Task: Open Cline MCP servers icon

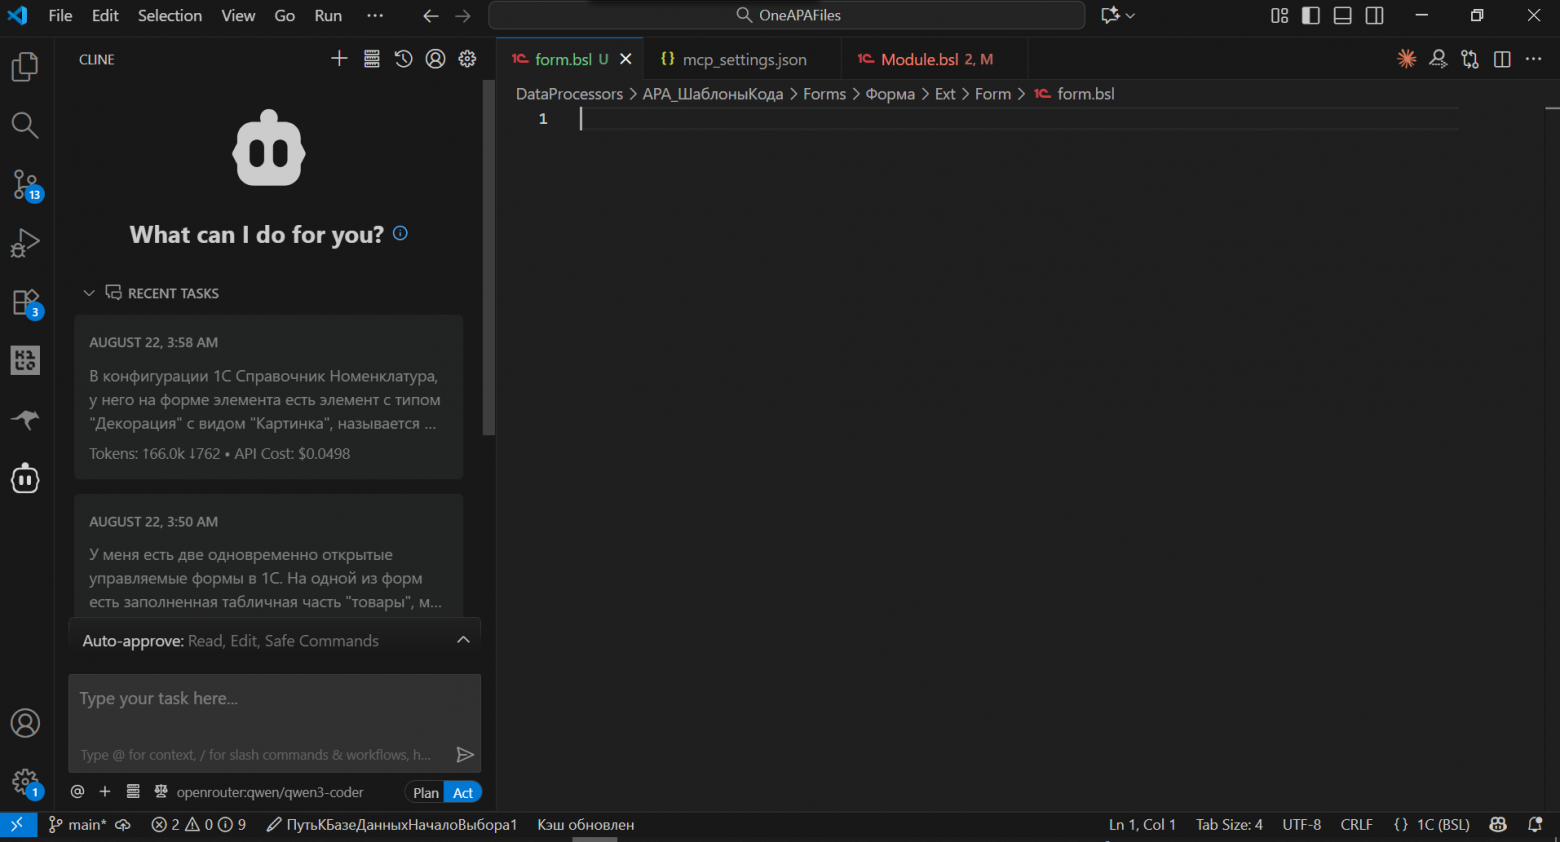Action: tap(371, 58)
